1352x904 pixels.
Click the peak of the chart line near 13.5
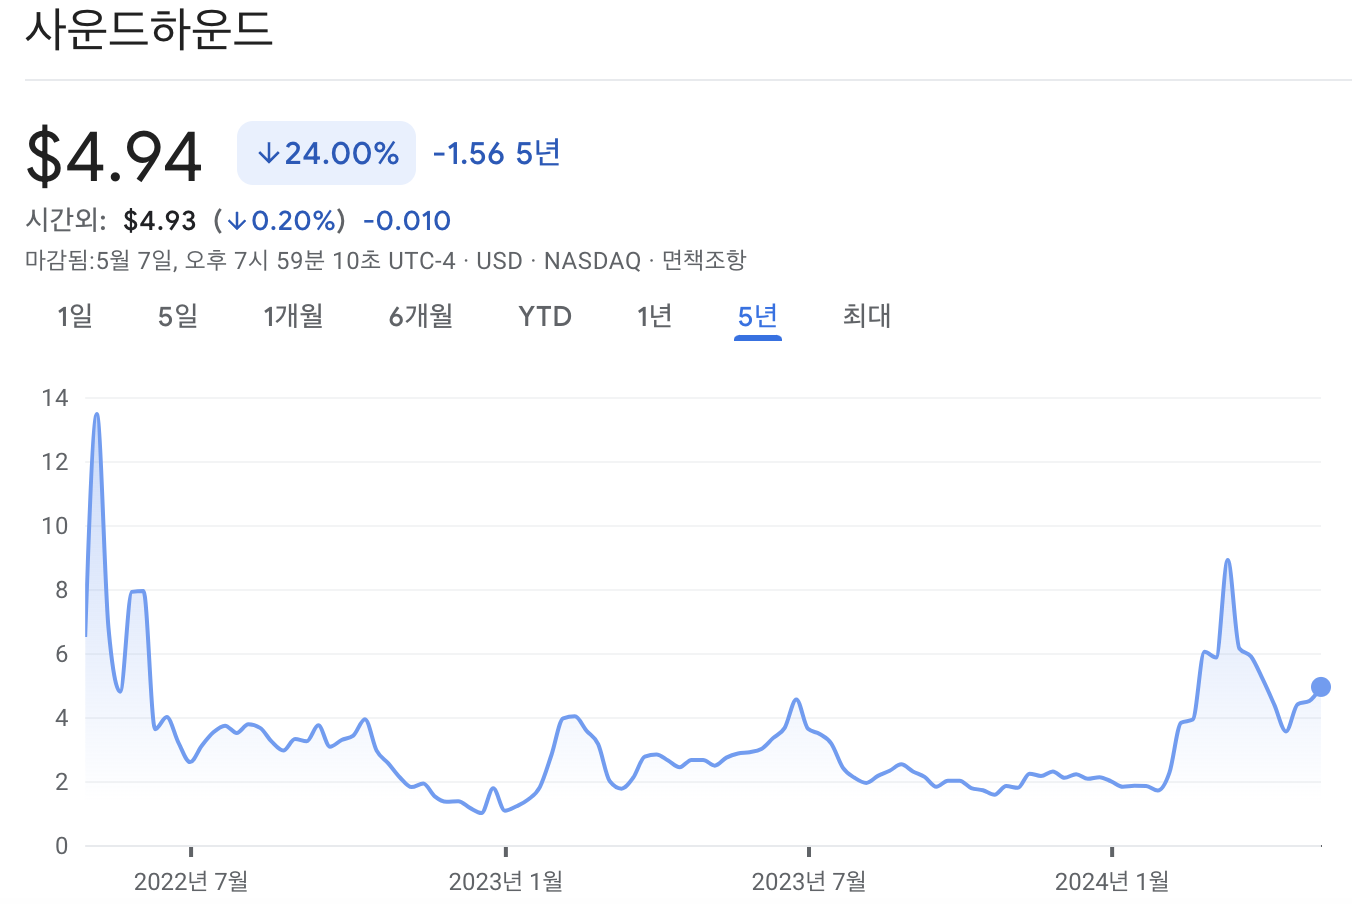coord(96,414)
